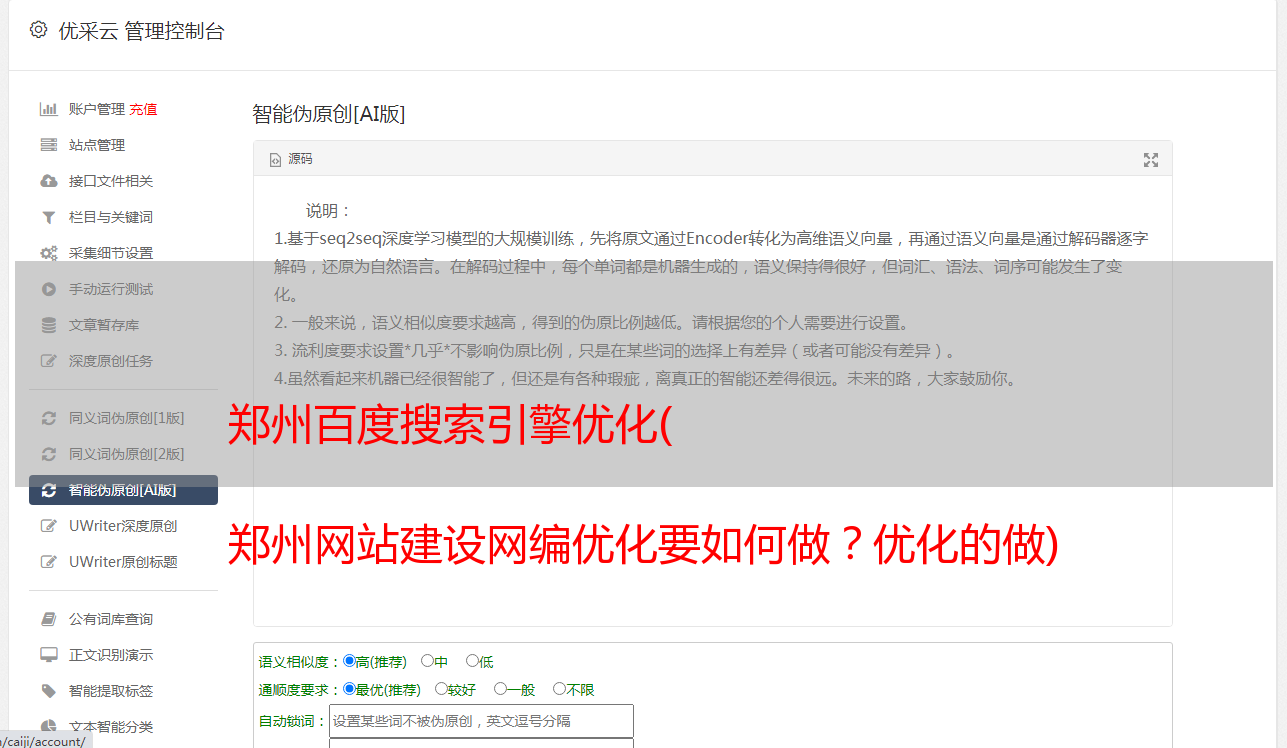The width and height of the screenshot is (1287, 748).
Task: Open 同义词伪原创[1版] menu item
Action: (x=126, y=418)
